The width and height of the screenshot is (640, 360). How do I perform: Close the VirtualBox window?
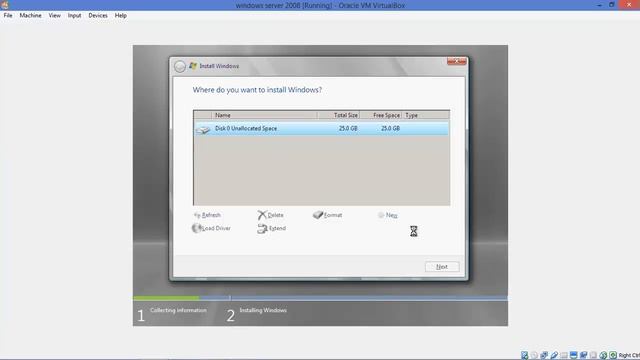click(x=629, y=4)
